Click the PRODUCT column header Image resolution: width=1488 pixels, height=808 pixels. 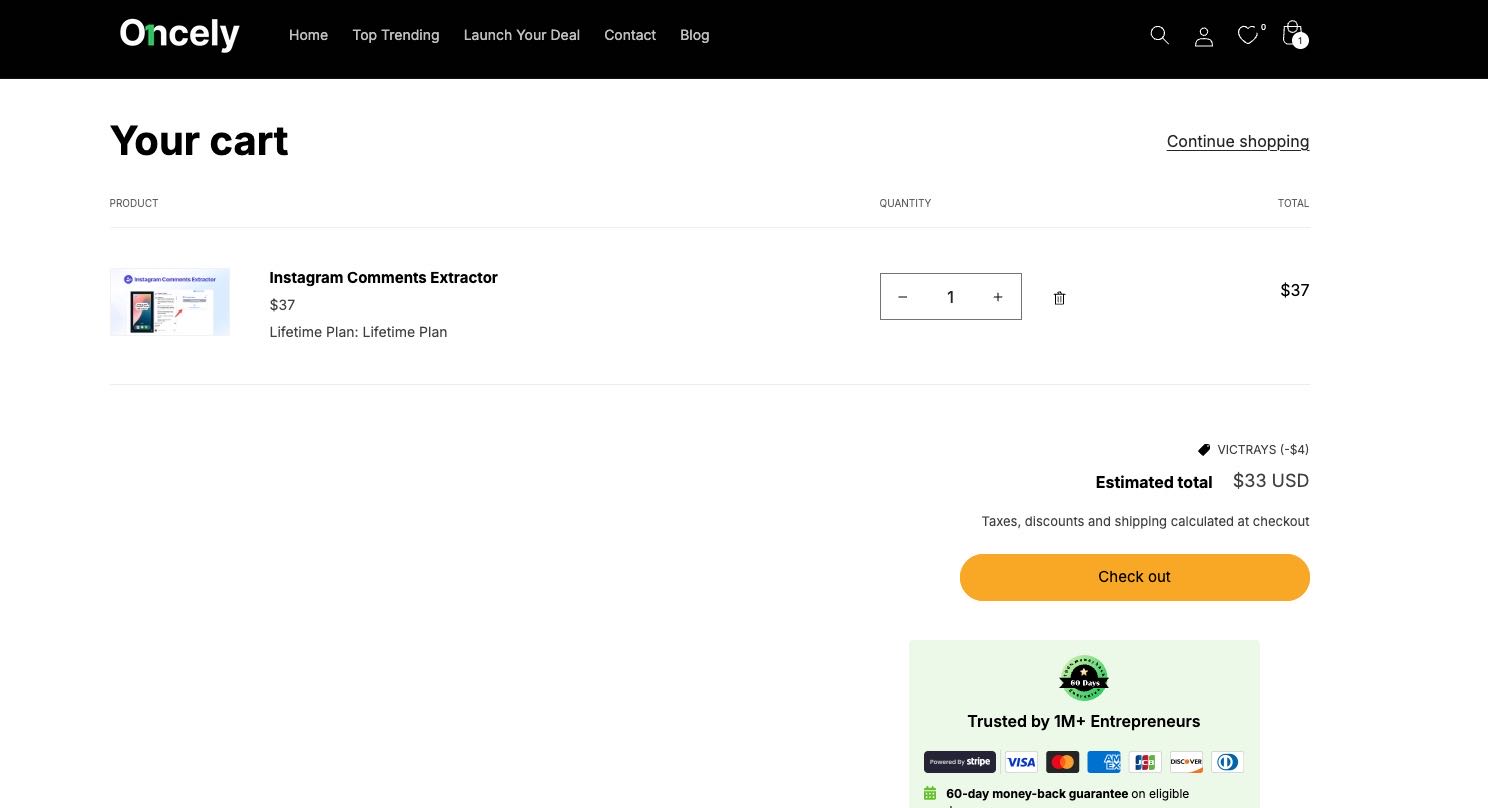[134, 203]
